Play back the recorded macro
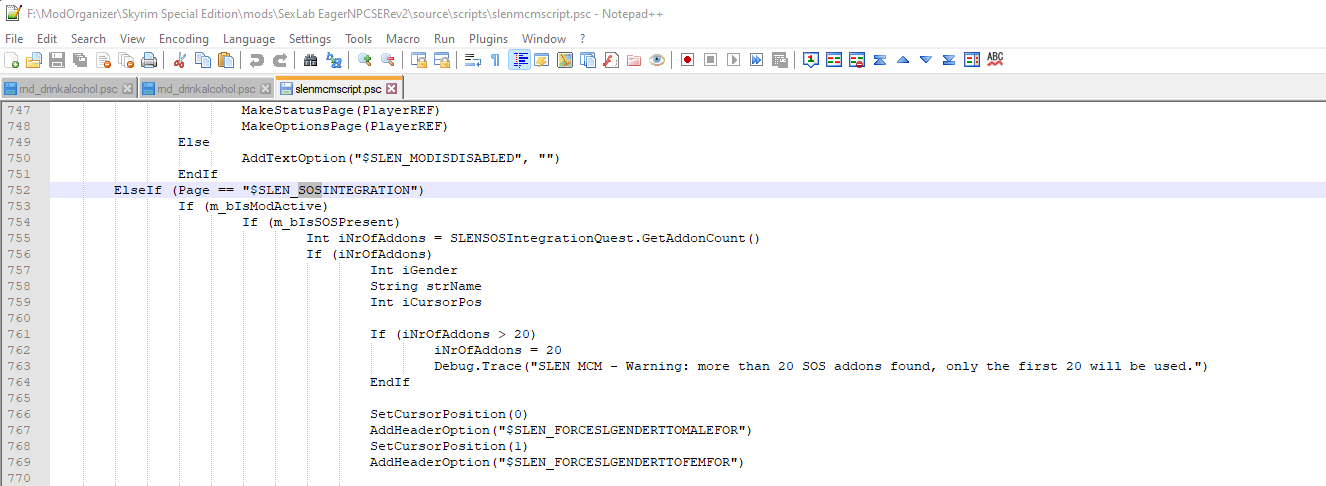 point(734,60)
